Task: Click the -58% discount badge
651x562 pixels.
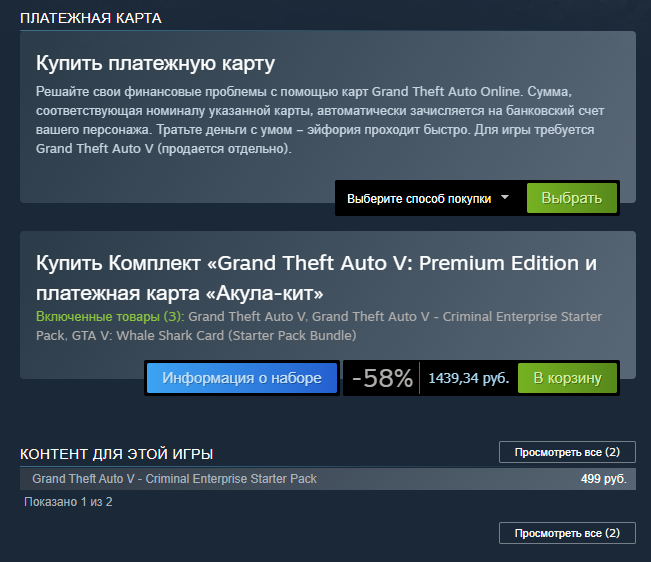Action: [381, 378]
